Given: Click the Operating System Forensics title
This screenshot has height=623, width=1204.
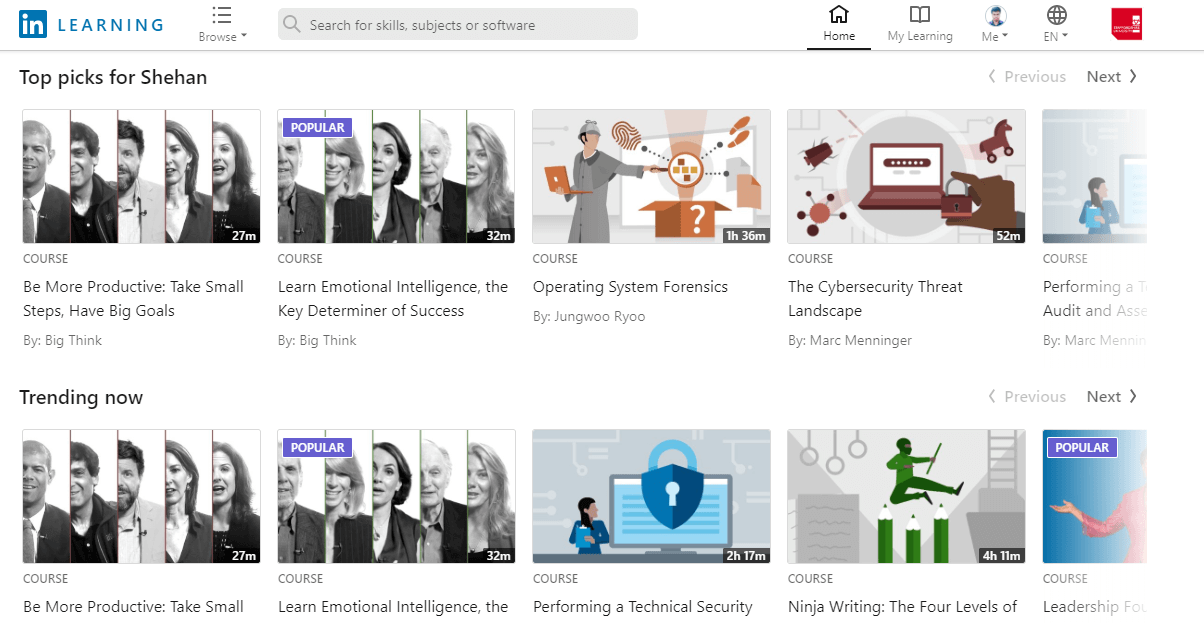Looking at the screenshot, I should (630, 287).
